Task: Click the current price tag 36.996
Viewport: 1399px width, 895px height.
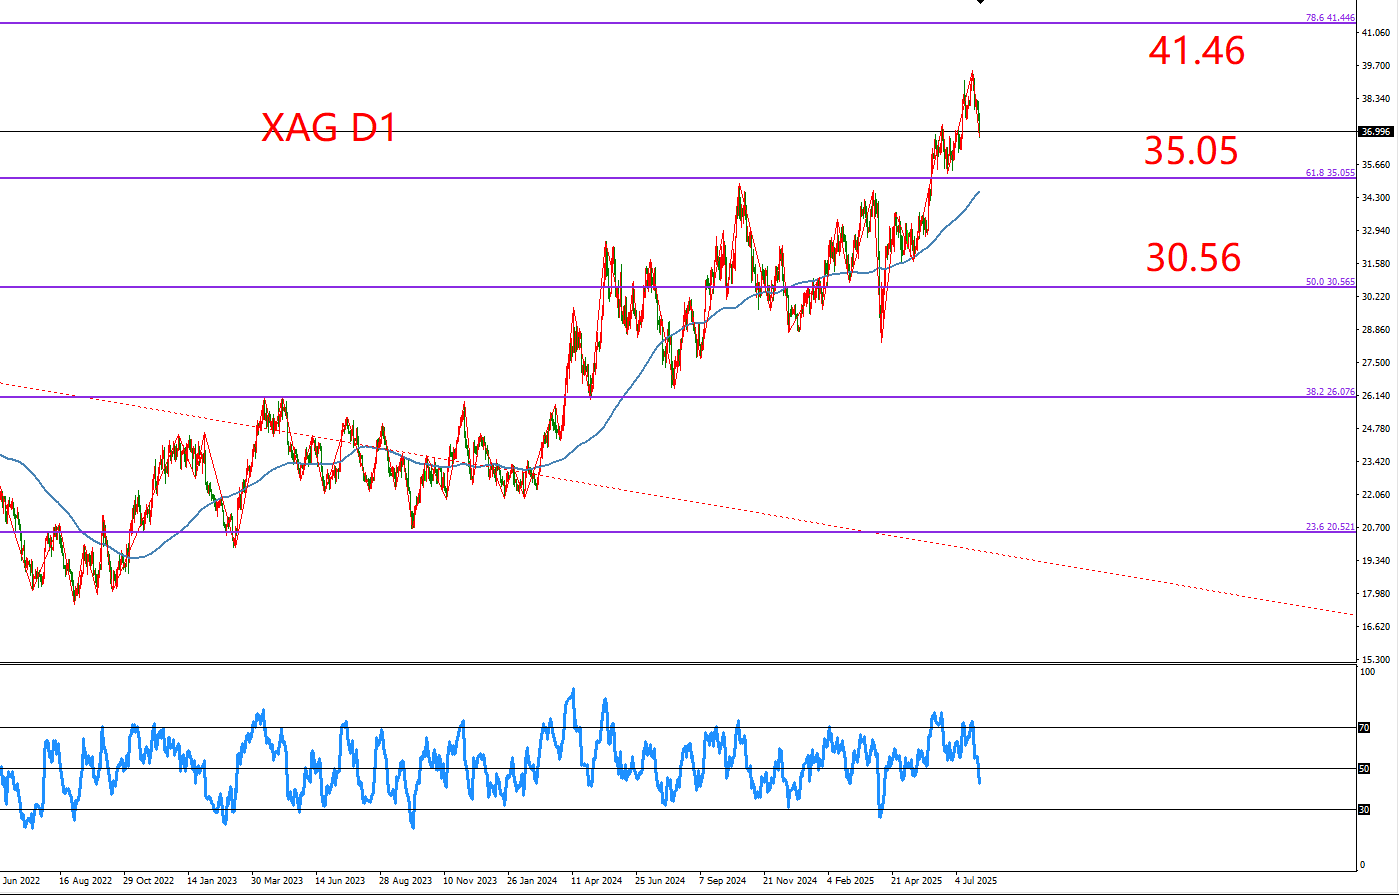Action: (1377, 131)
